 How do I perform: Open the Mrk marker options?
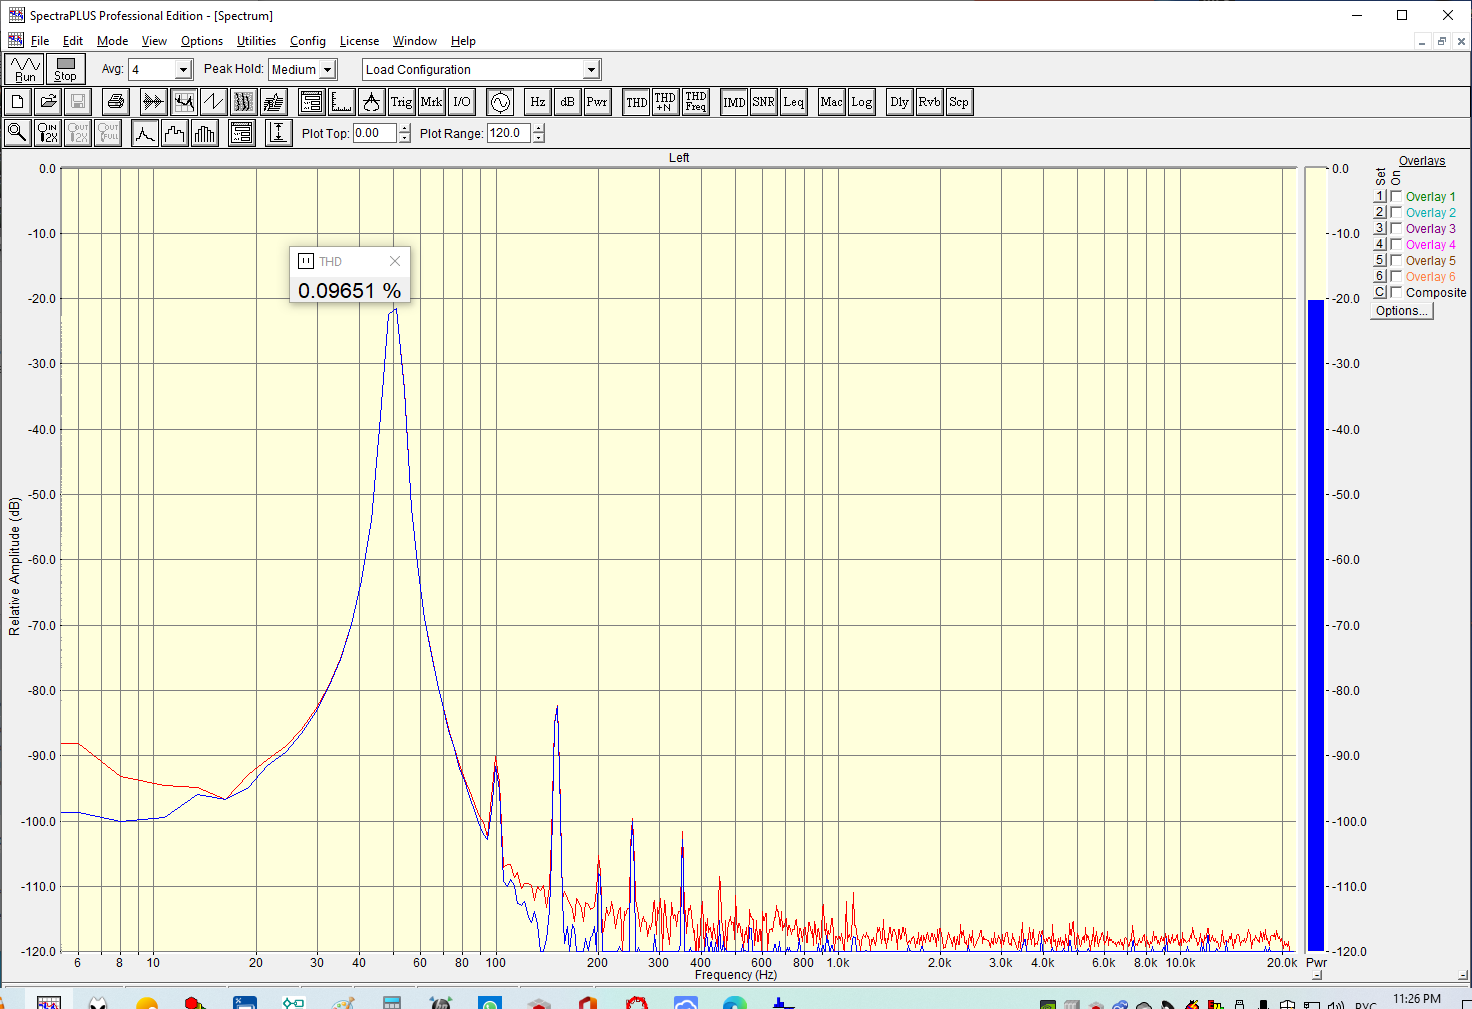[431, 102]
